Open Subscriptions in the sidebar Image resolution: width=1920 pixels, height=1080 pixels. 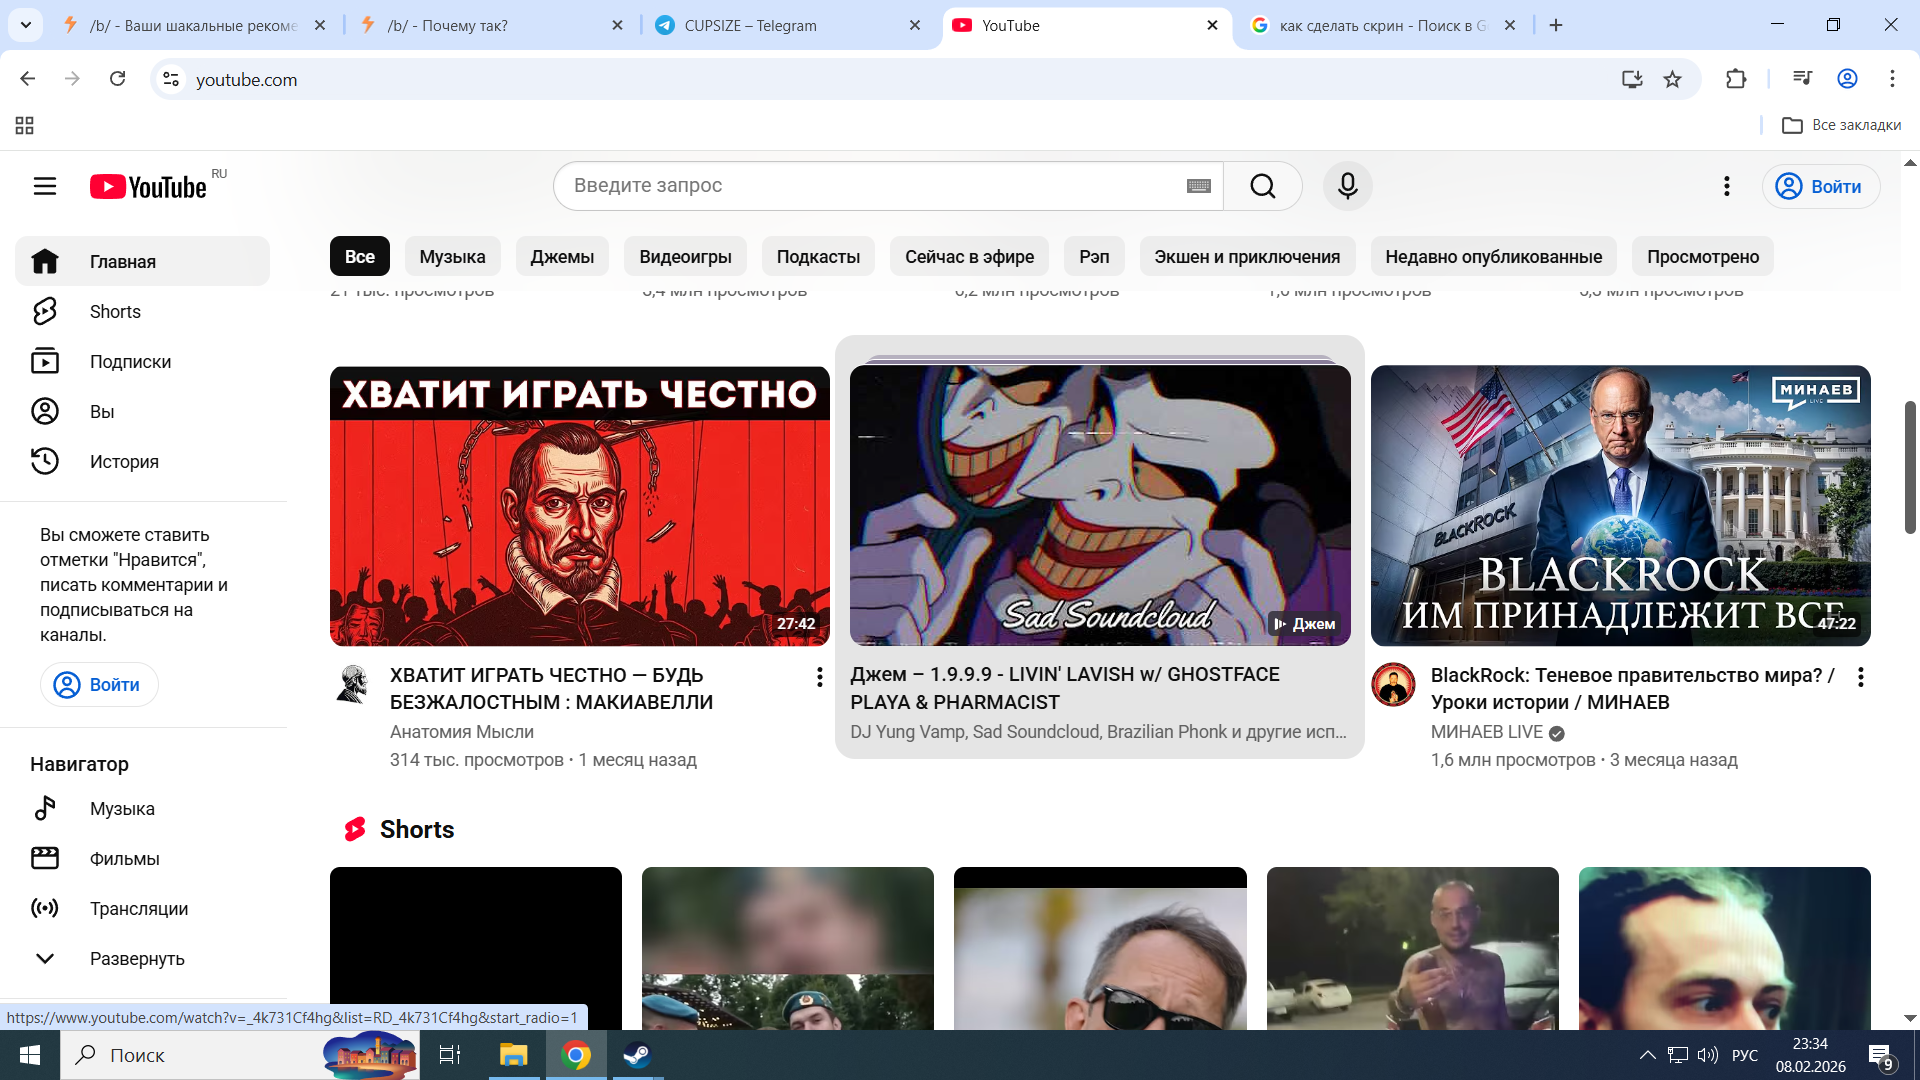pos(130,362)
